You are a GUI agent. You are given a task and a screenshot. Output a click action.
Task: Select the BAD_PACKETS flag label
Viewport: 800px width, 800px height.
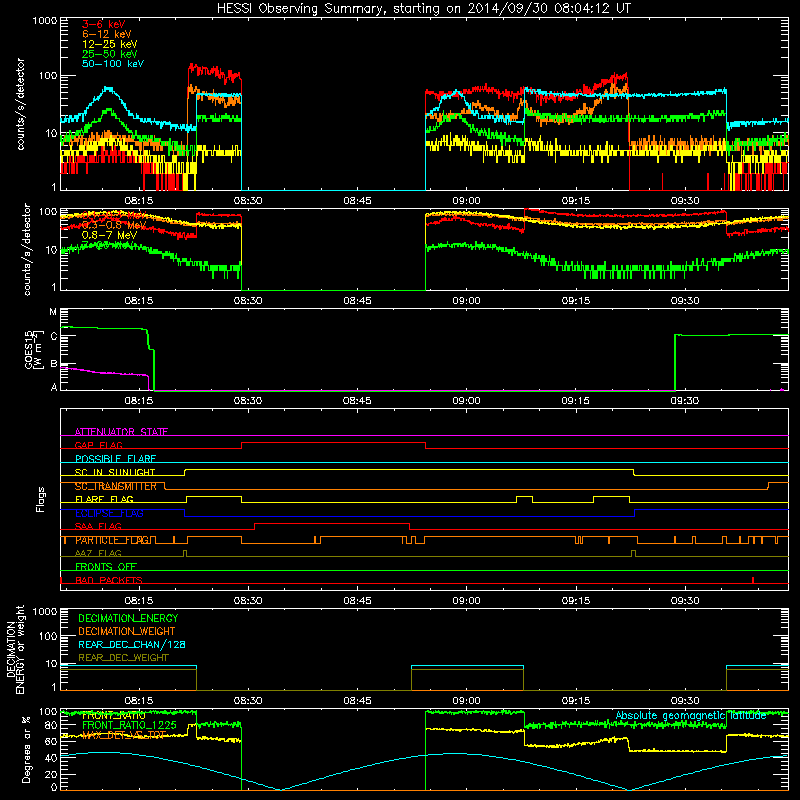[109, 581]
